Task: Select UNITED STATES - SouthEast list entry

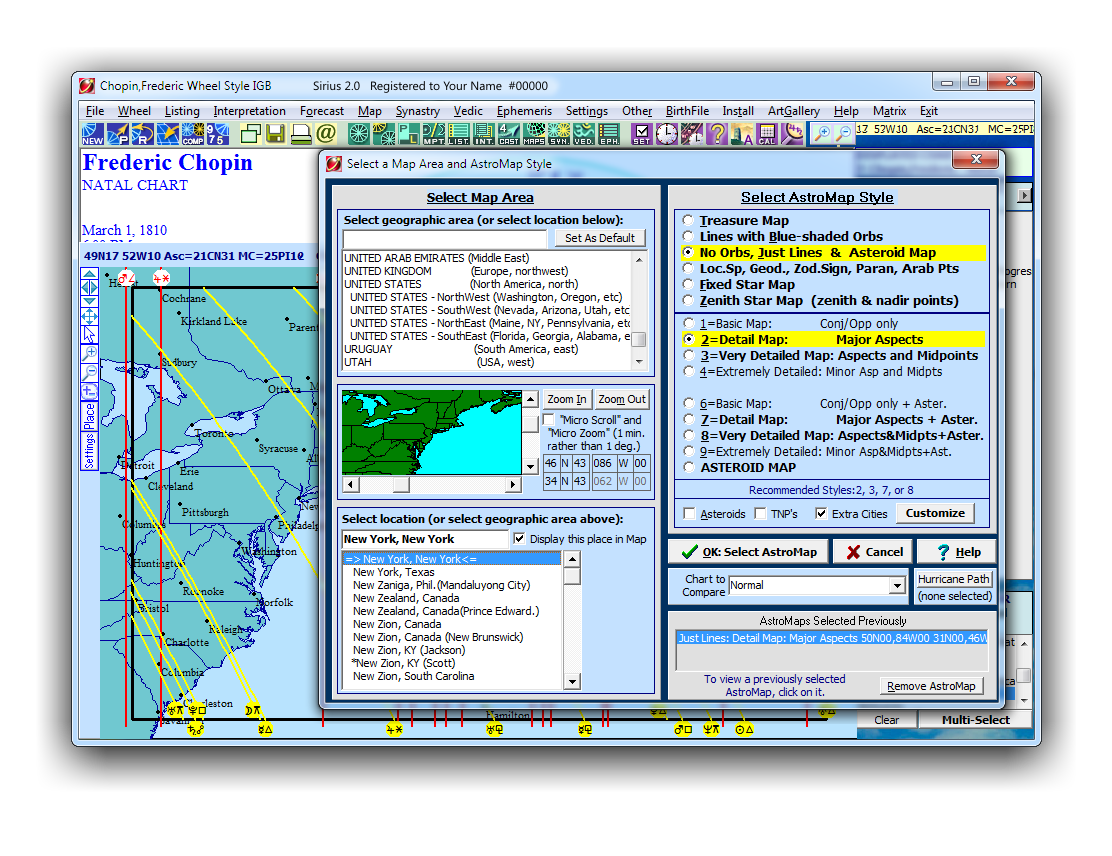Action: pyautogui.click(x=488, y=336)
